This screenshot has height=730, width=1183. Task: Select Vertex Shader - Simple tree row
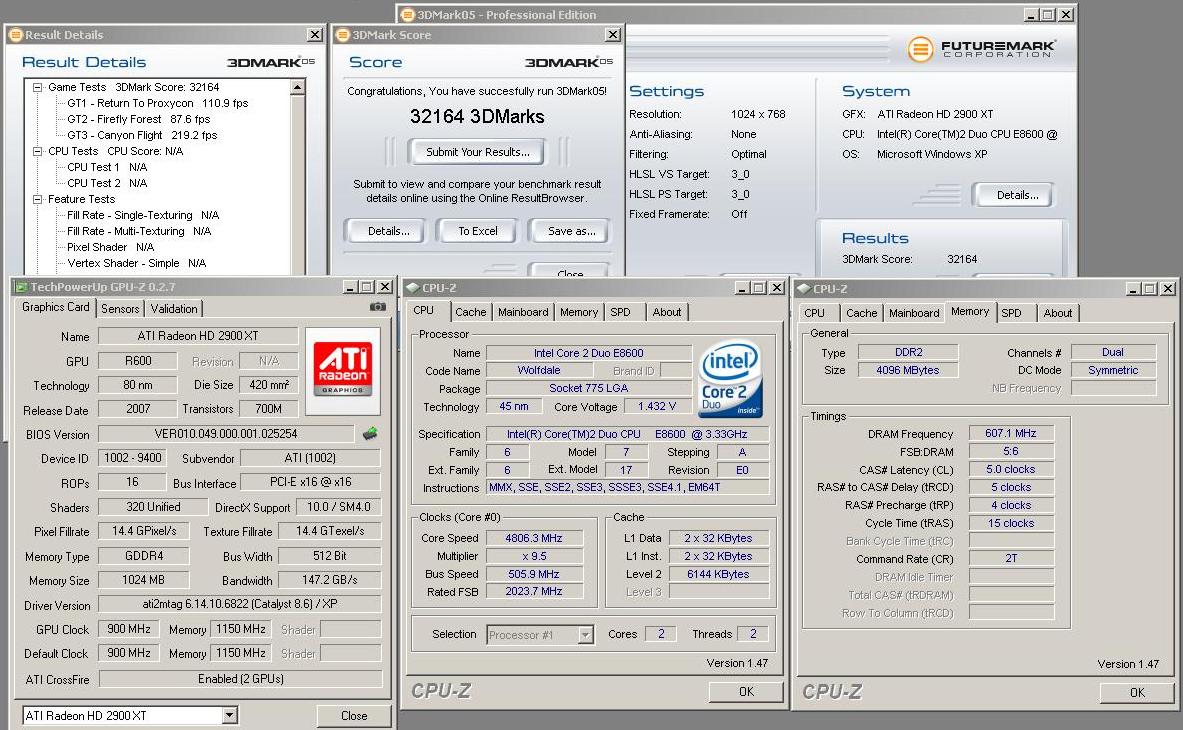137,263
